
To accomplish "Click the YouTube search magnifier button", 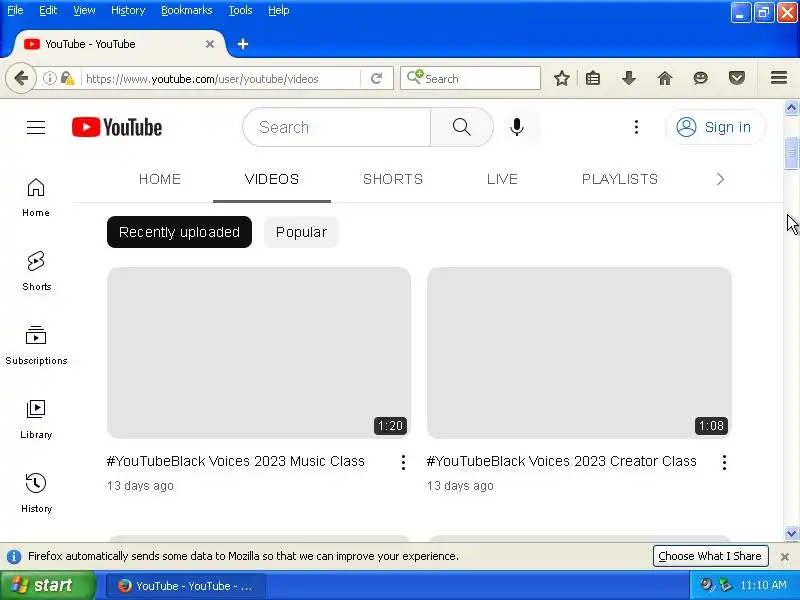I will click(462, 127).
